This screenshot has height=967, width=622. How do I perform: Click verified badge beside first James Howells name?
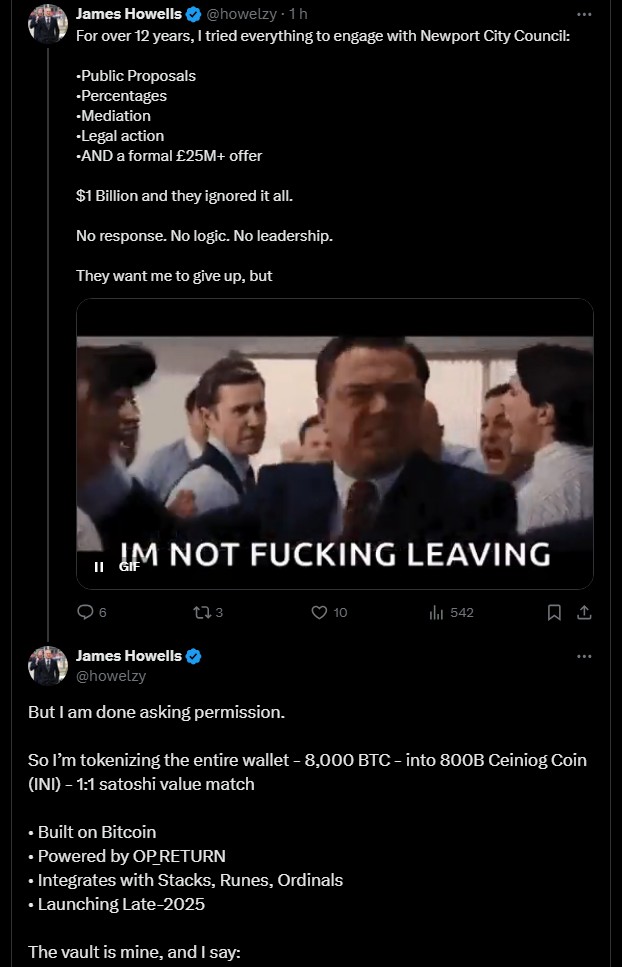pyautogui.click(x=194, y=14)
